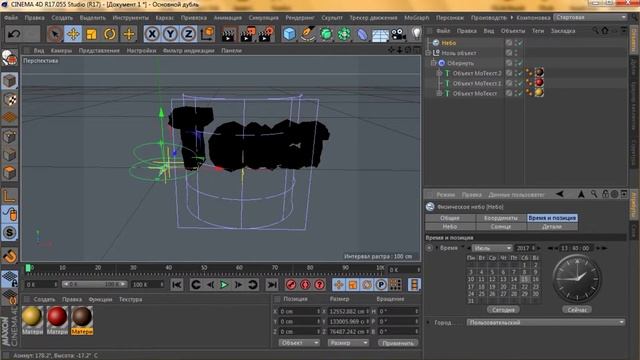Select the Небо object in tree

pyautogui.click(x=449, y=42)
